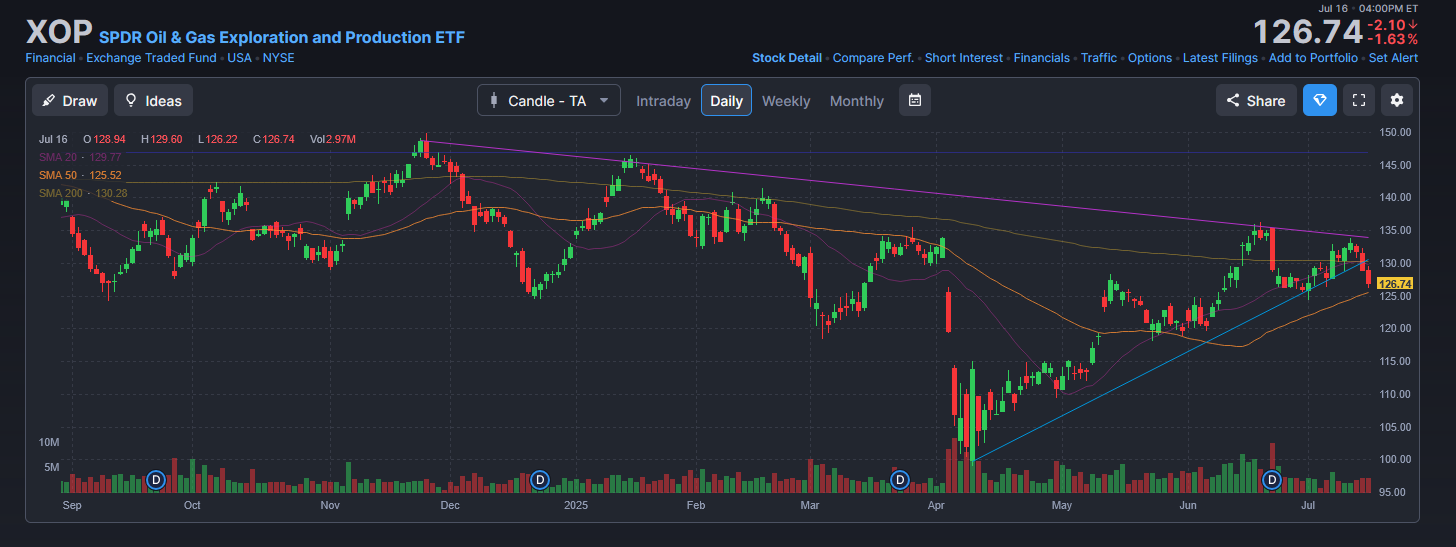
Task: Click the dropdown arrow of Candle - TA
Action: pyautogui.click(x=603, y=100)
